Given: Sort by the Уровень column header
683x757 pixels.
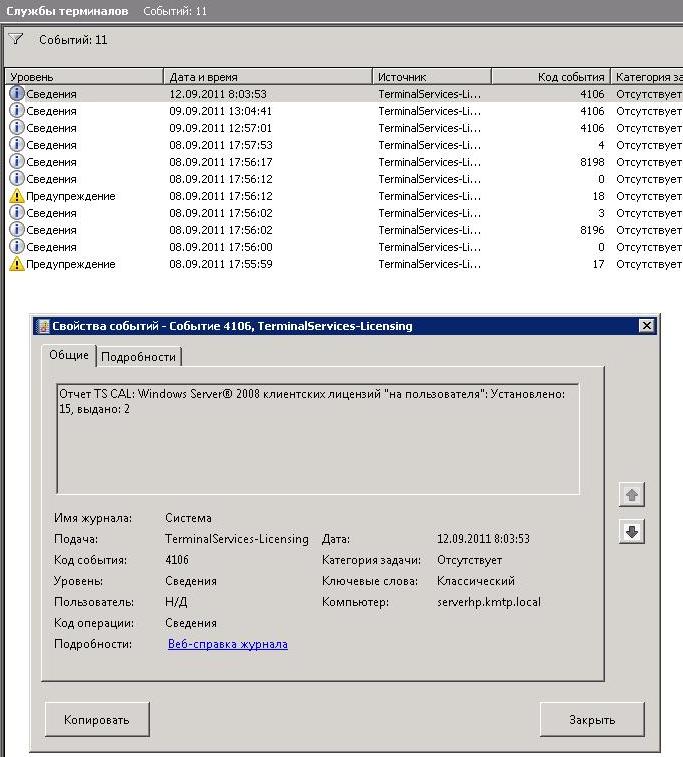Looking at the screenshot, I should pyautogui.click(x=84, y=77).
